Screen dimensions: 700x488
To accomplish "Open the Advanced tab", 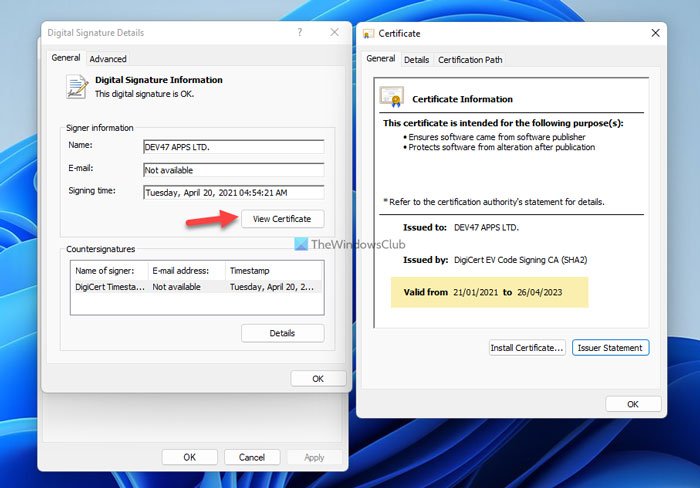I will [108, 59].
